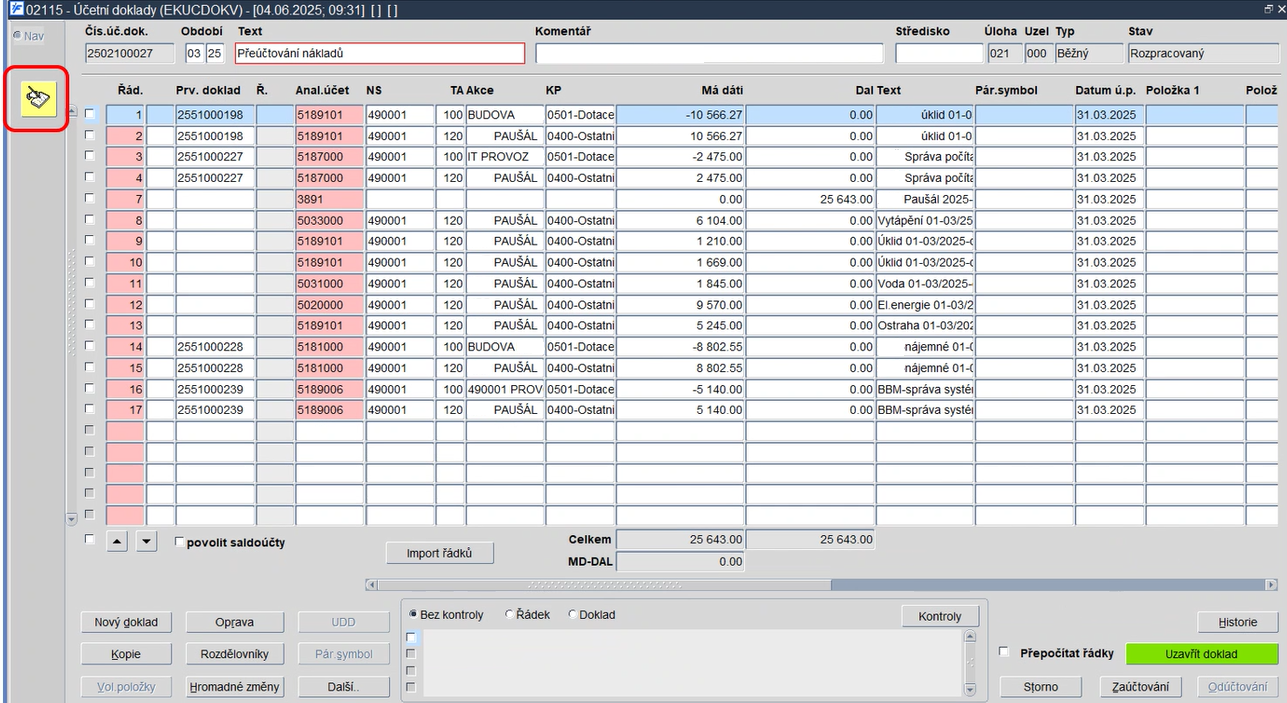The width and height of the screenshot is (1287, 703).
Task: Click the Zaúčtování button
Action: [1141, 687]
